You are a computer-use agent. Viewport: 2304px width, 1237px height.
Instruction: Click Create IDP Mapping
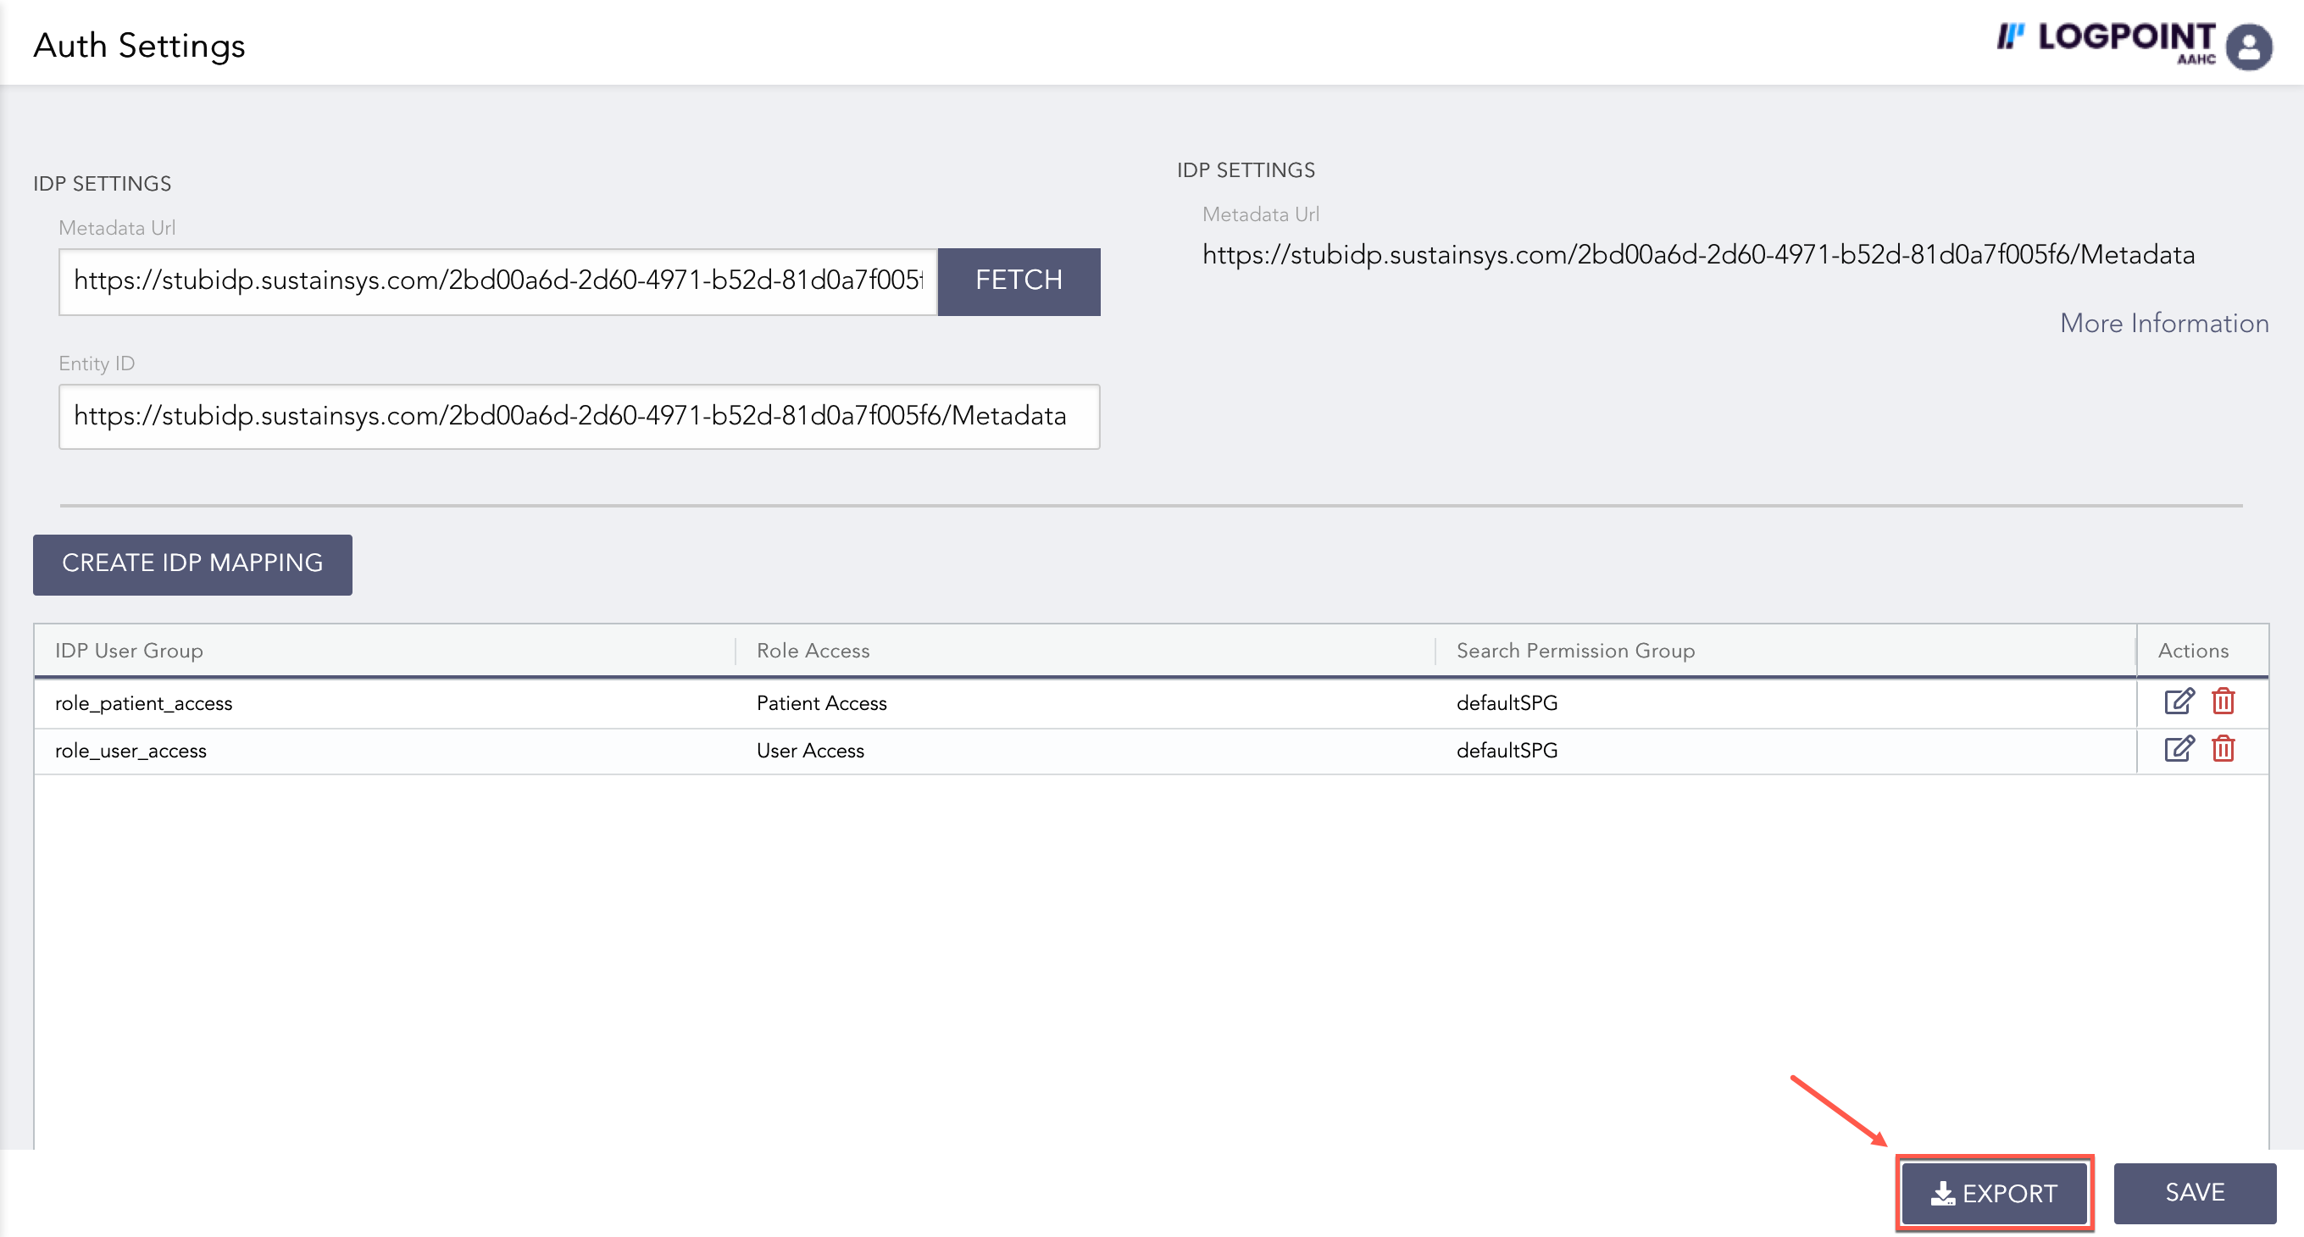pos(192,564)
